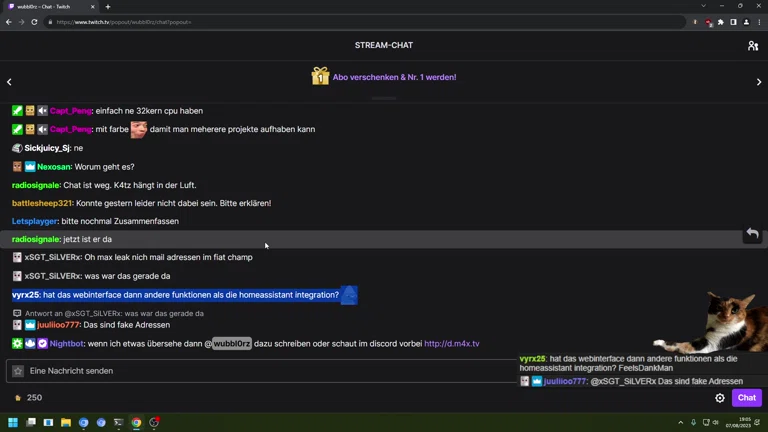Screen dimensions: 768x432
Task: Click Nexosan's crown badge
Action: tap(30, 167)
